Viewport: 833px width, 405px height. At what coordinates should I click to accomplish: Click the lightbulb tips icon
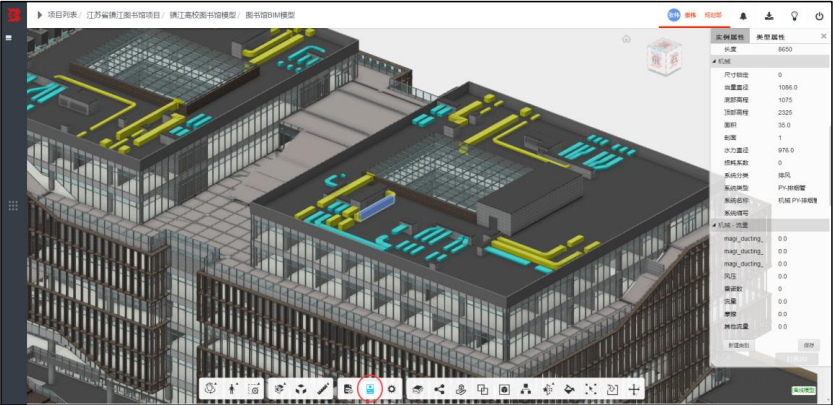click(x=794, y=15)
